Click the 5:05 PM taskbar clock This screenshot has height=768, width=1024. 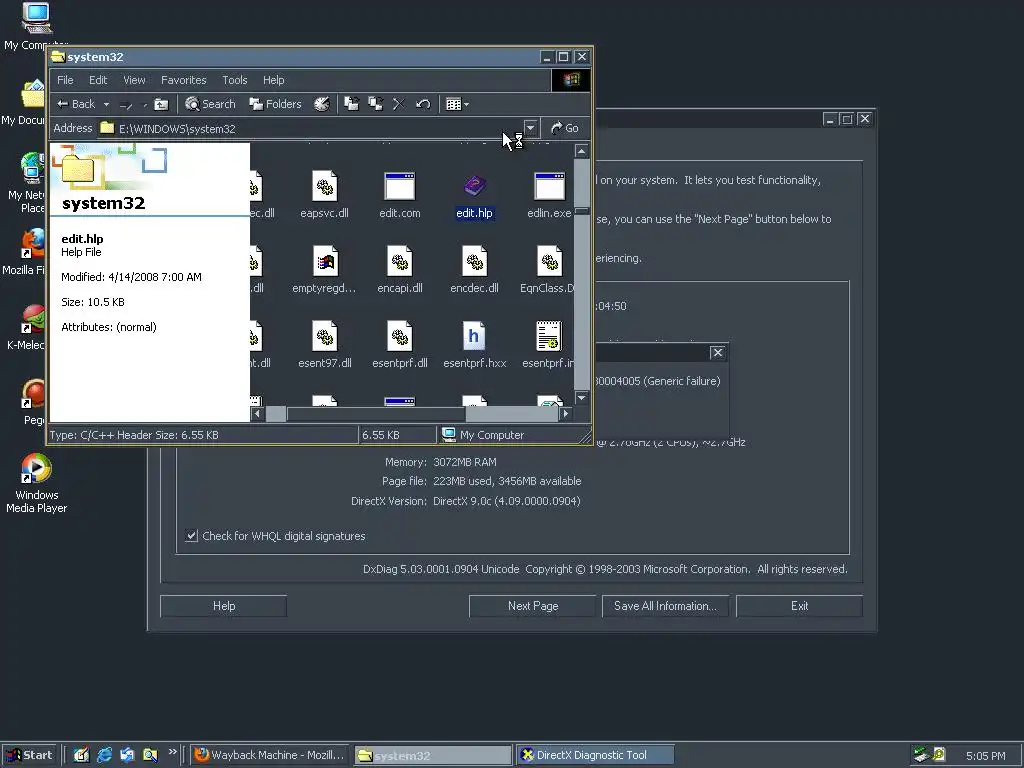[985, 756]
